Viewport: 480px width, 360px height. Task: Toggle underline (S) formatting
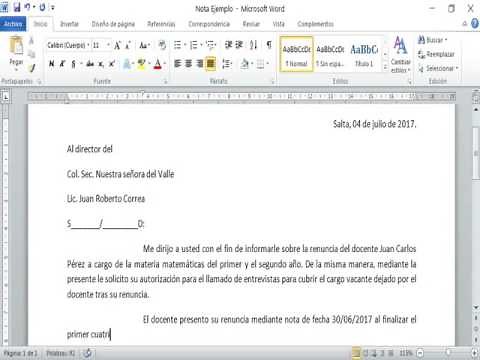click(x=74, y=63)
